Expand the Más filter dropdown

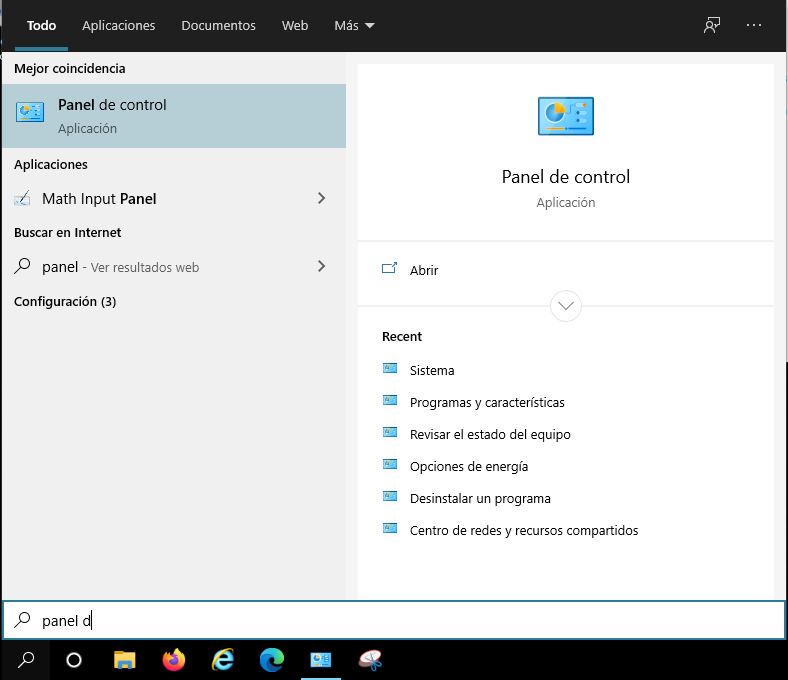[354, 26]
